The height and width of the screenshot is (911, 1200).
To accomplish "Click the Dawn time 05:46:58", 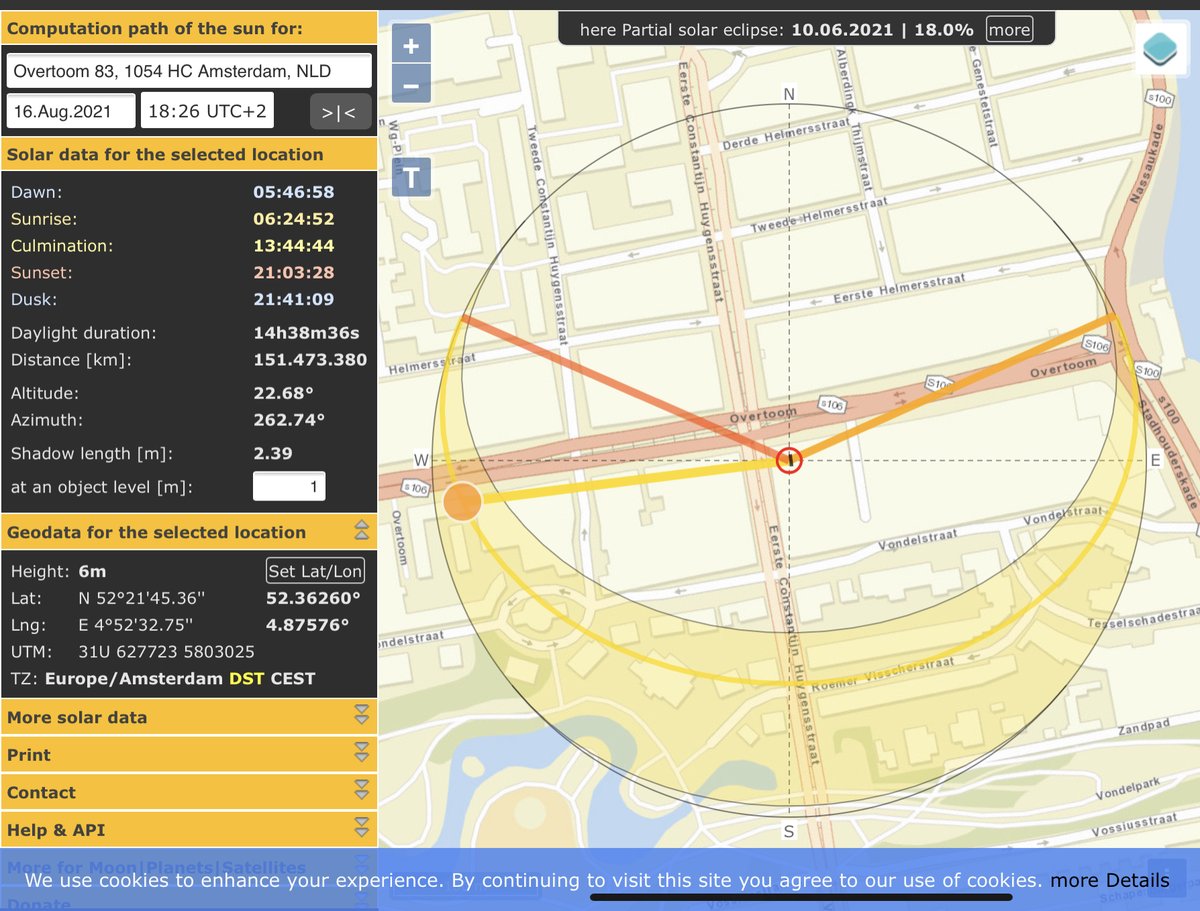I will click(x=294, y=192).
